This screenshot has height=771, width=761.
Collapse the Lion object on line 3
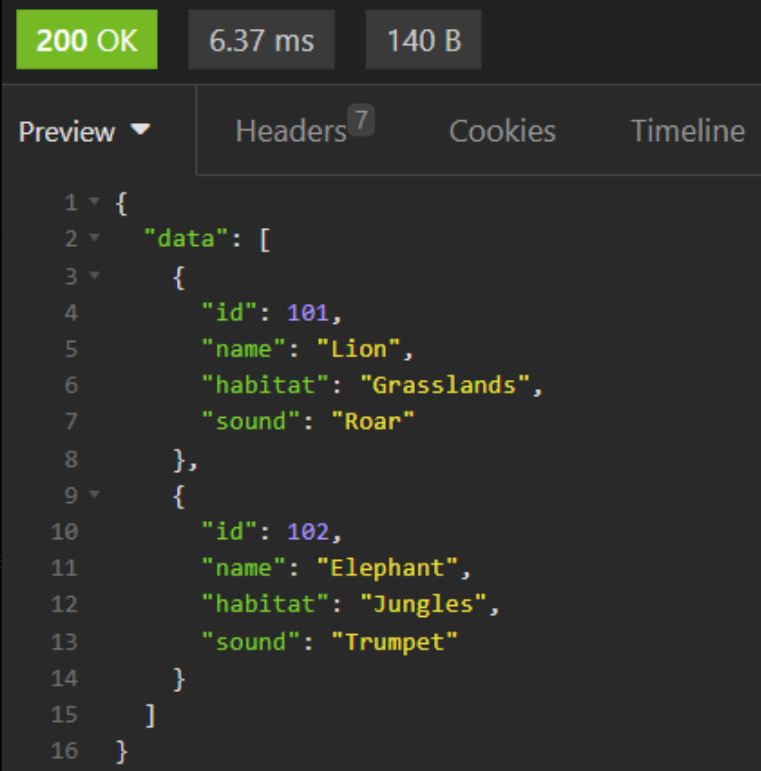94,275
